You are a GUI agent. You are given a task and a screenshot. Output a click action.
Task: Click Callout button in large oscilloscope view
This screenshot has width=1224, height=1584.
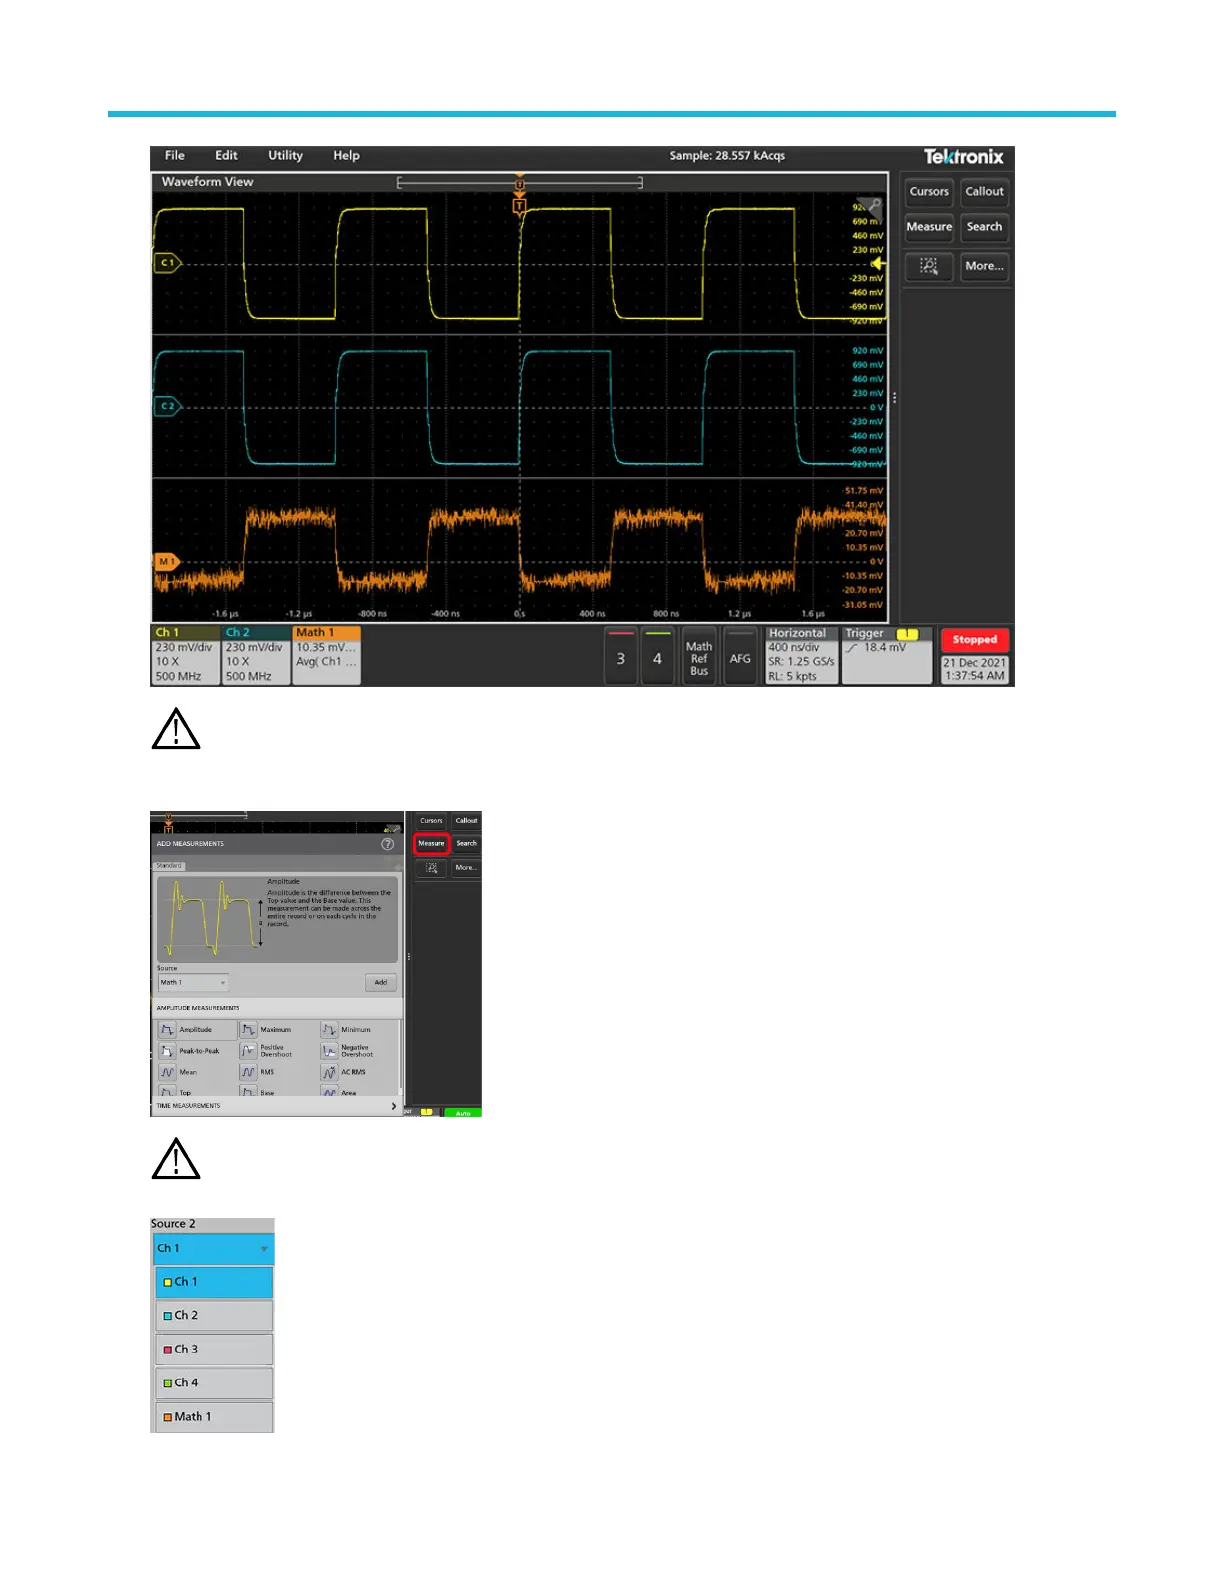984,192
